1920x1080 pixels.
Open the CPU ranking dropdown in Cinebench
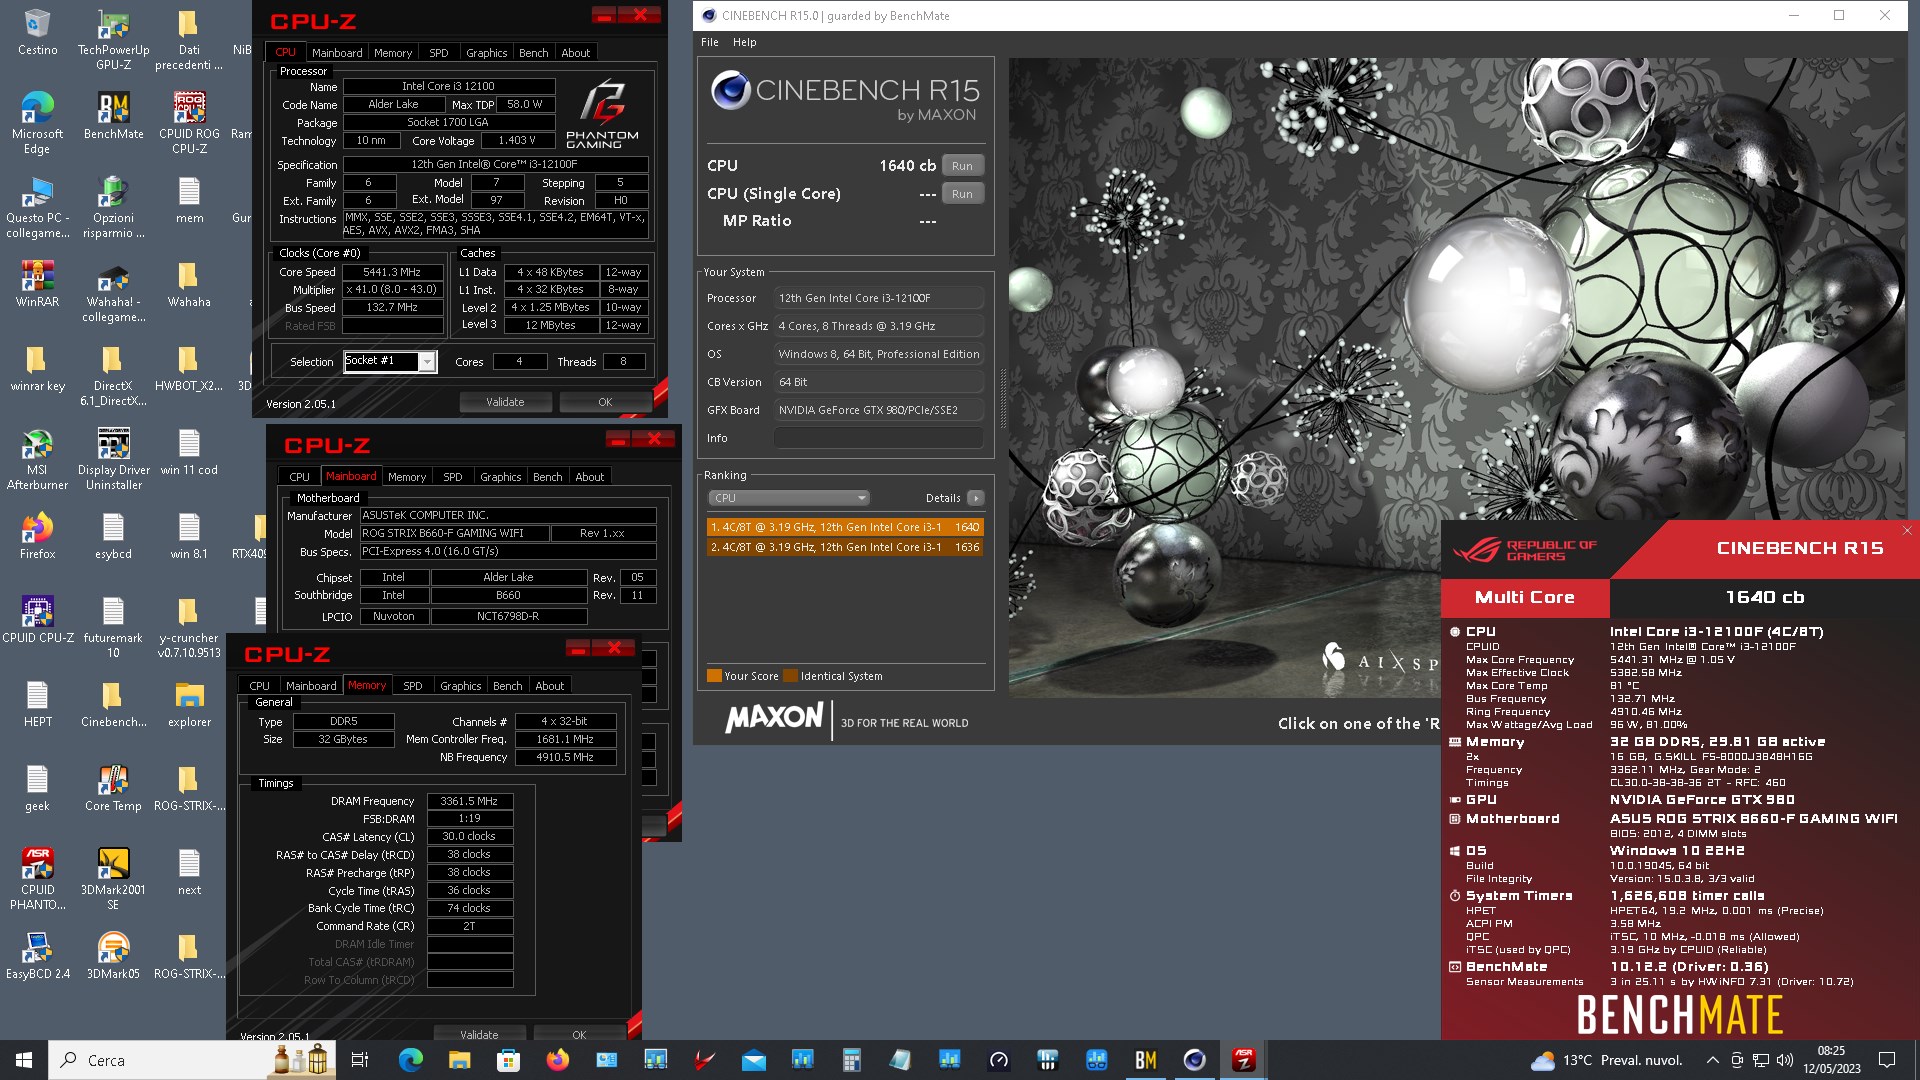pos(789,498)
